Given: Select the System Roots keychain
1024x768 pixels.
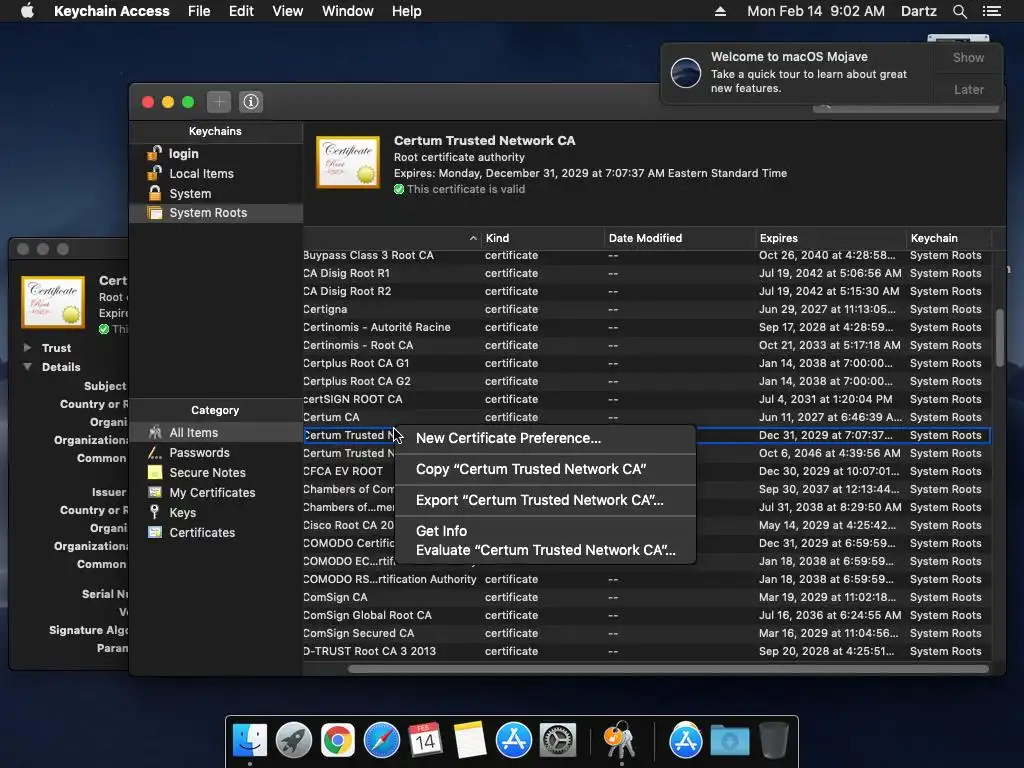Looking at the screenshot, I should [x=216, y=213].
